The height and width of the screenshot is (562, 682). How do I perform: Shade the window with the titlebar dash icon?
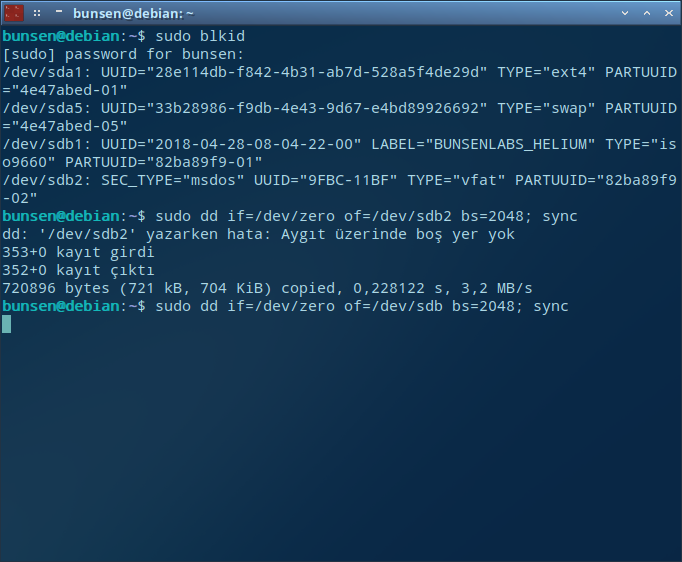[x=59, y=11]
